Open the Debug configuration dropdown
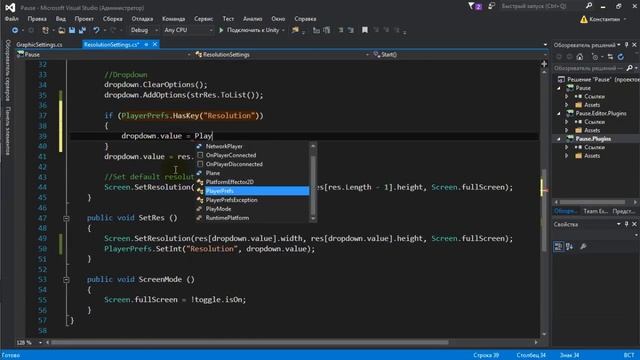 (x=144, y=30)
